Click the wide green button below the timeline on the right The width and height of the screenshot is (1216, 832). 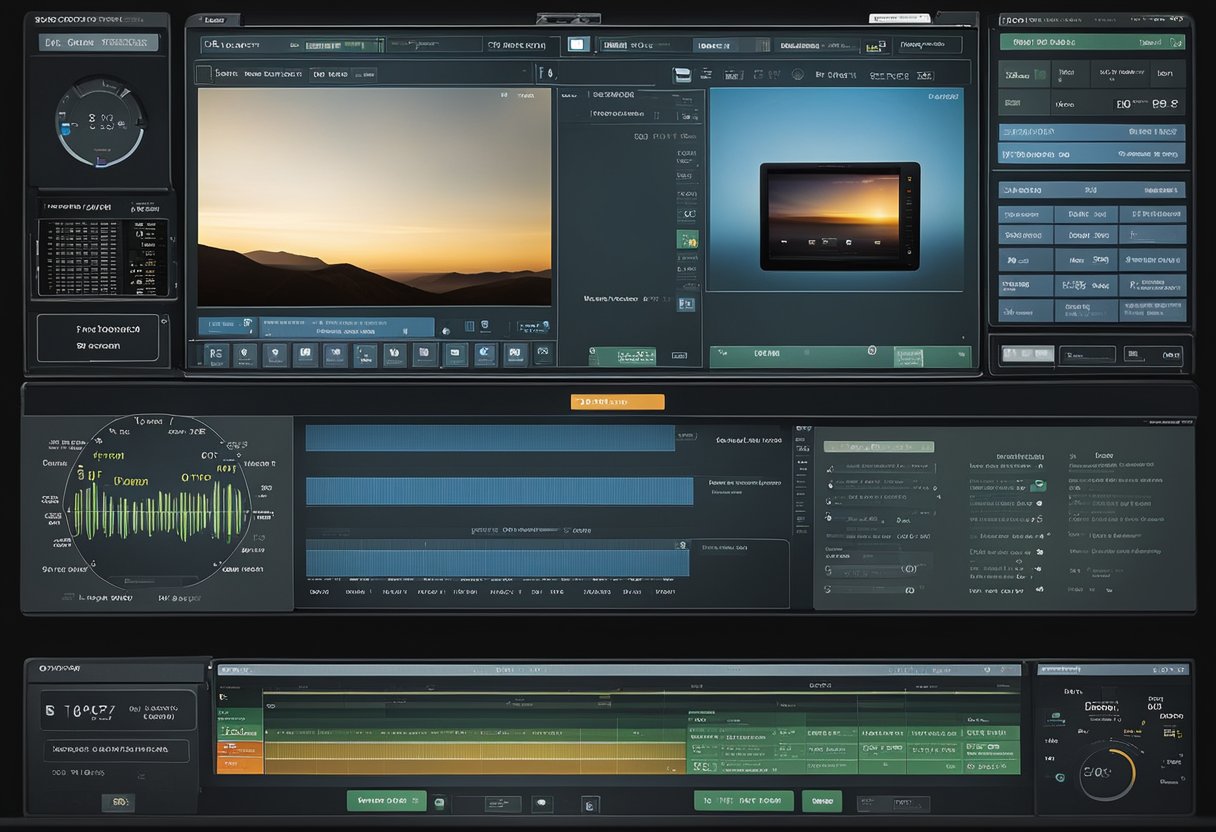coord(743,801)
